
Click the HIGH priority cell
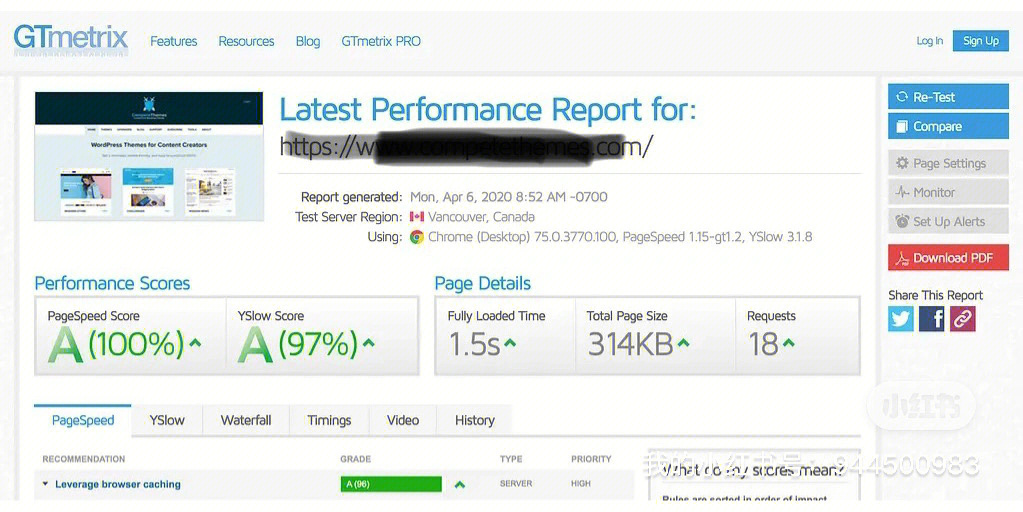581,483
